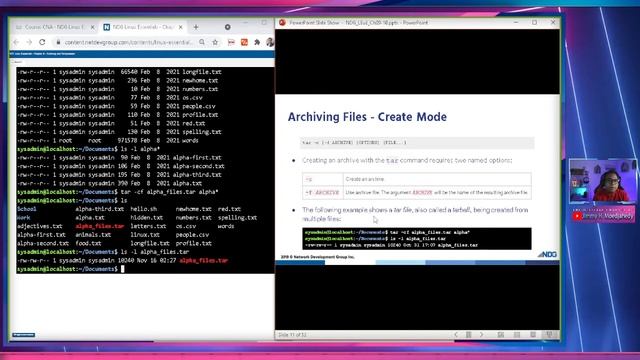The image size is (640, 360).
Task: Switch to Reading view in PowerPoint status bar
Action: [x=533, y=335]
